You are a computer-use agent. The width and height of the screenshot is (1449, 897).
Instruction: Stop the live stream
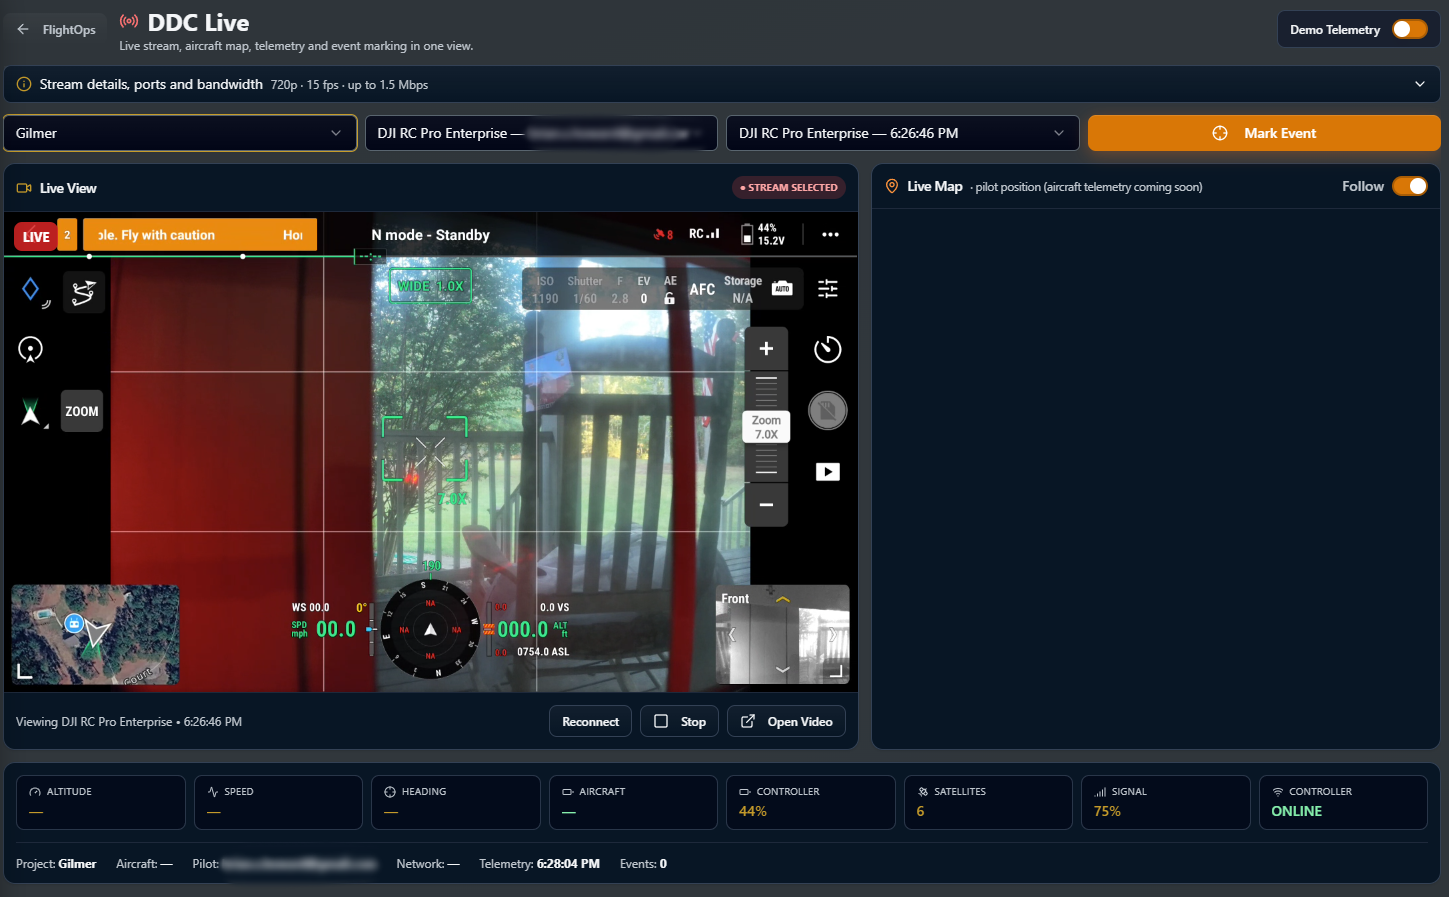click(x=680, y=721)
